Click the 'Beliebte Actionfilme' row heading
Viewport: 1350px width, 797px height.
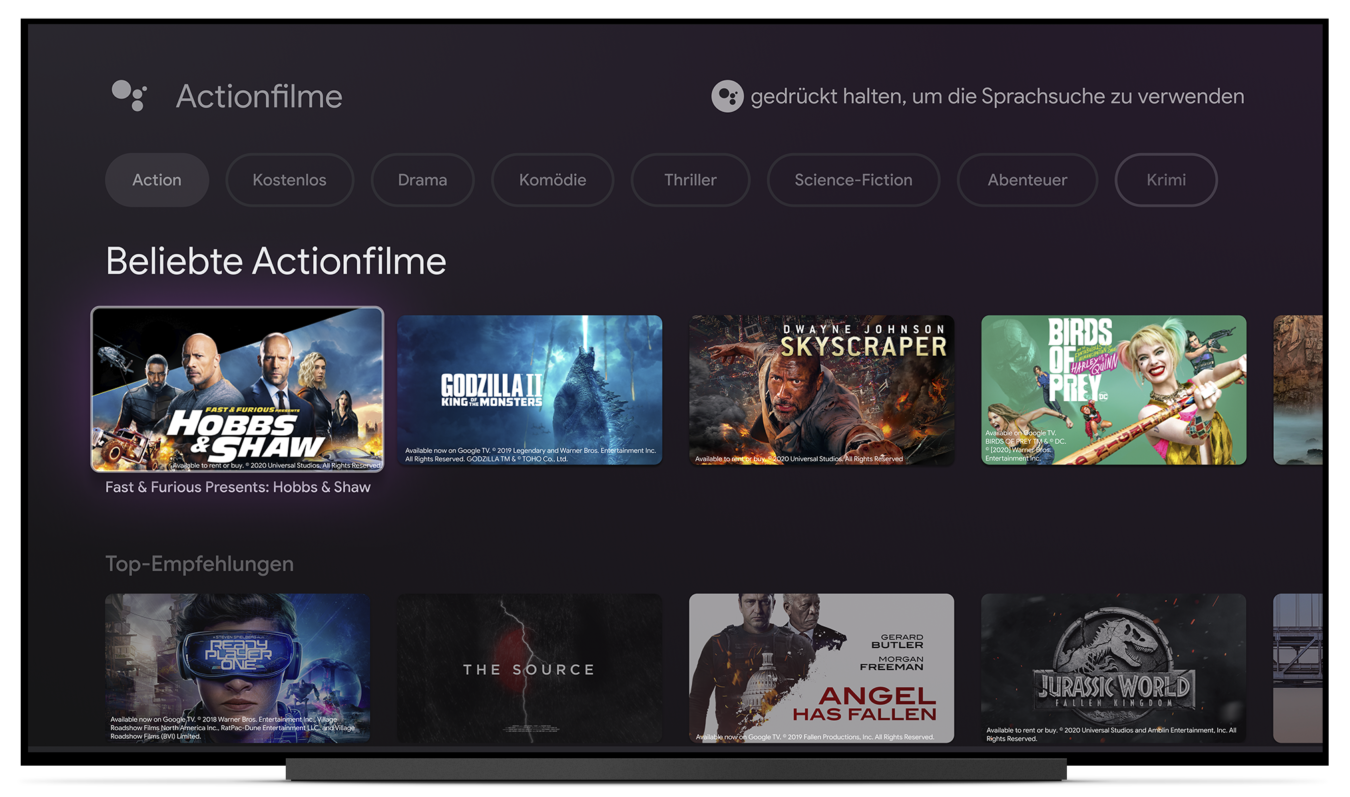(x=276, y=261)
